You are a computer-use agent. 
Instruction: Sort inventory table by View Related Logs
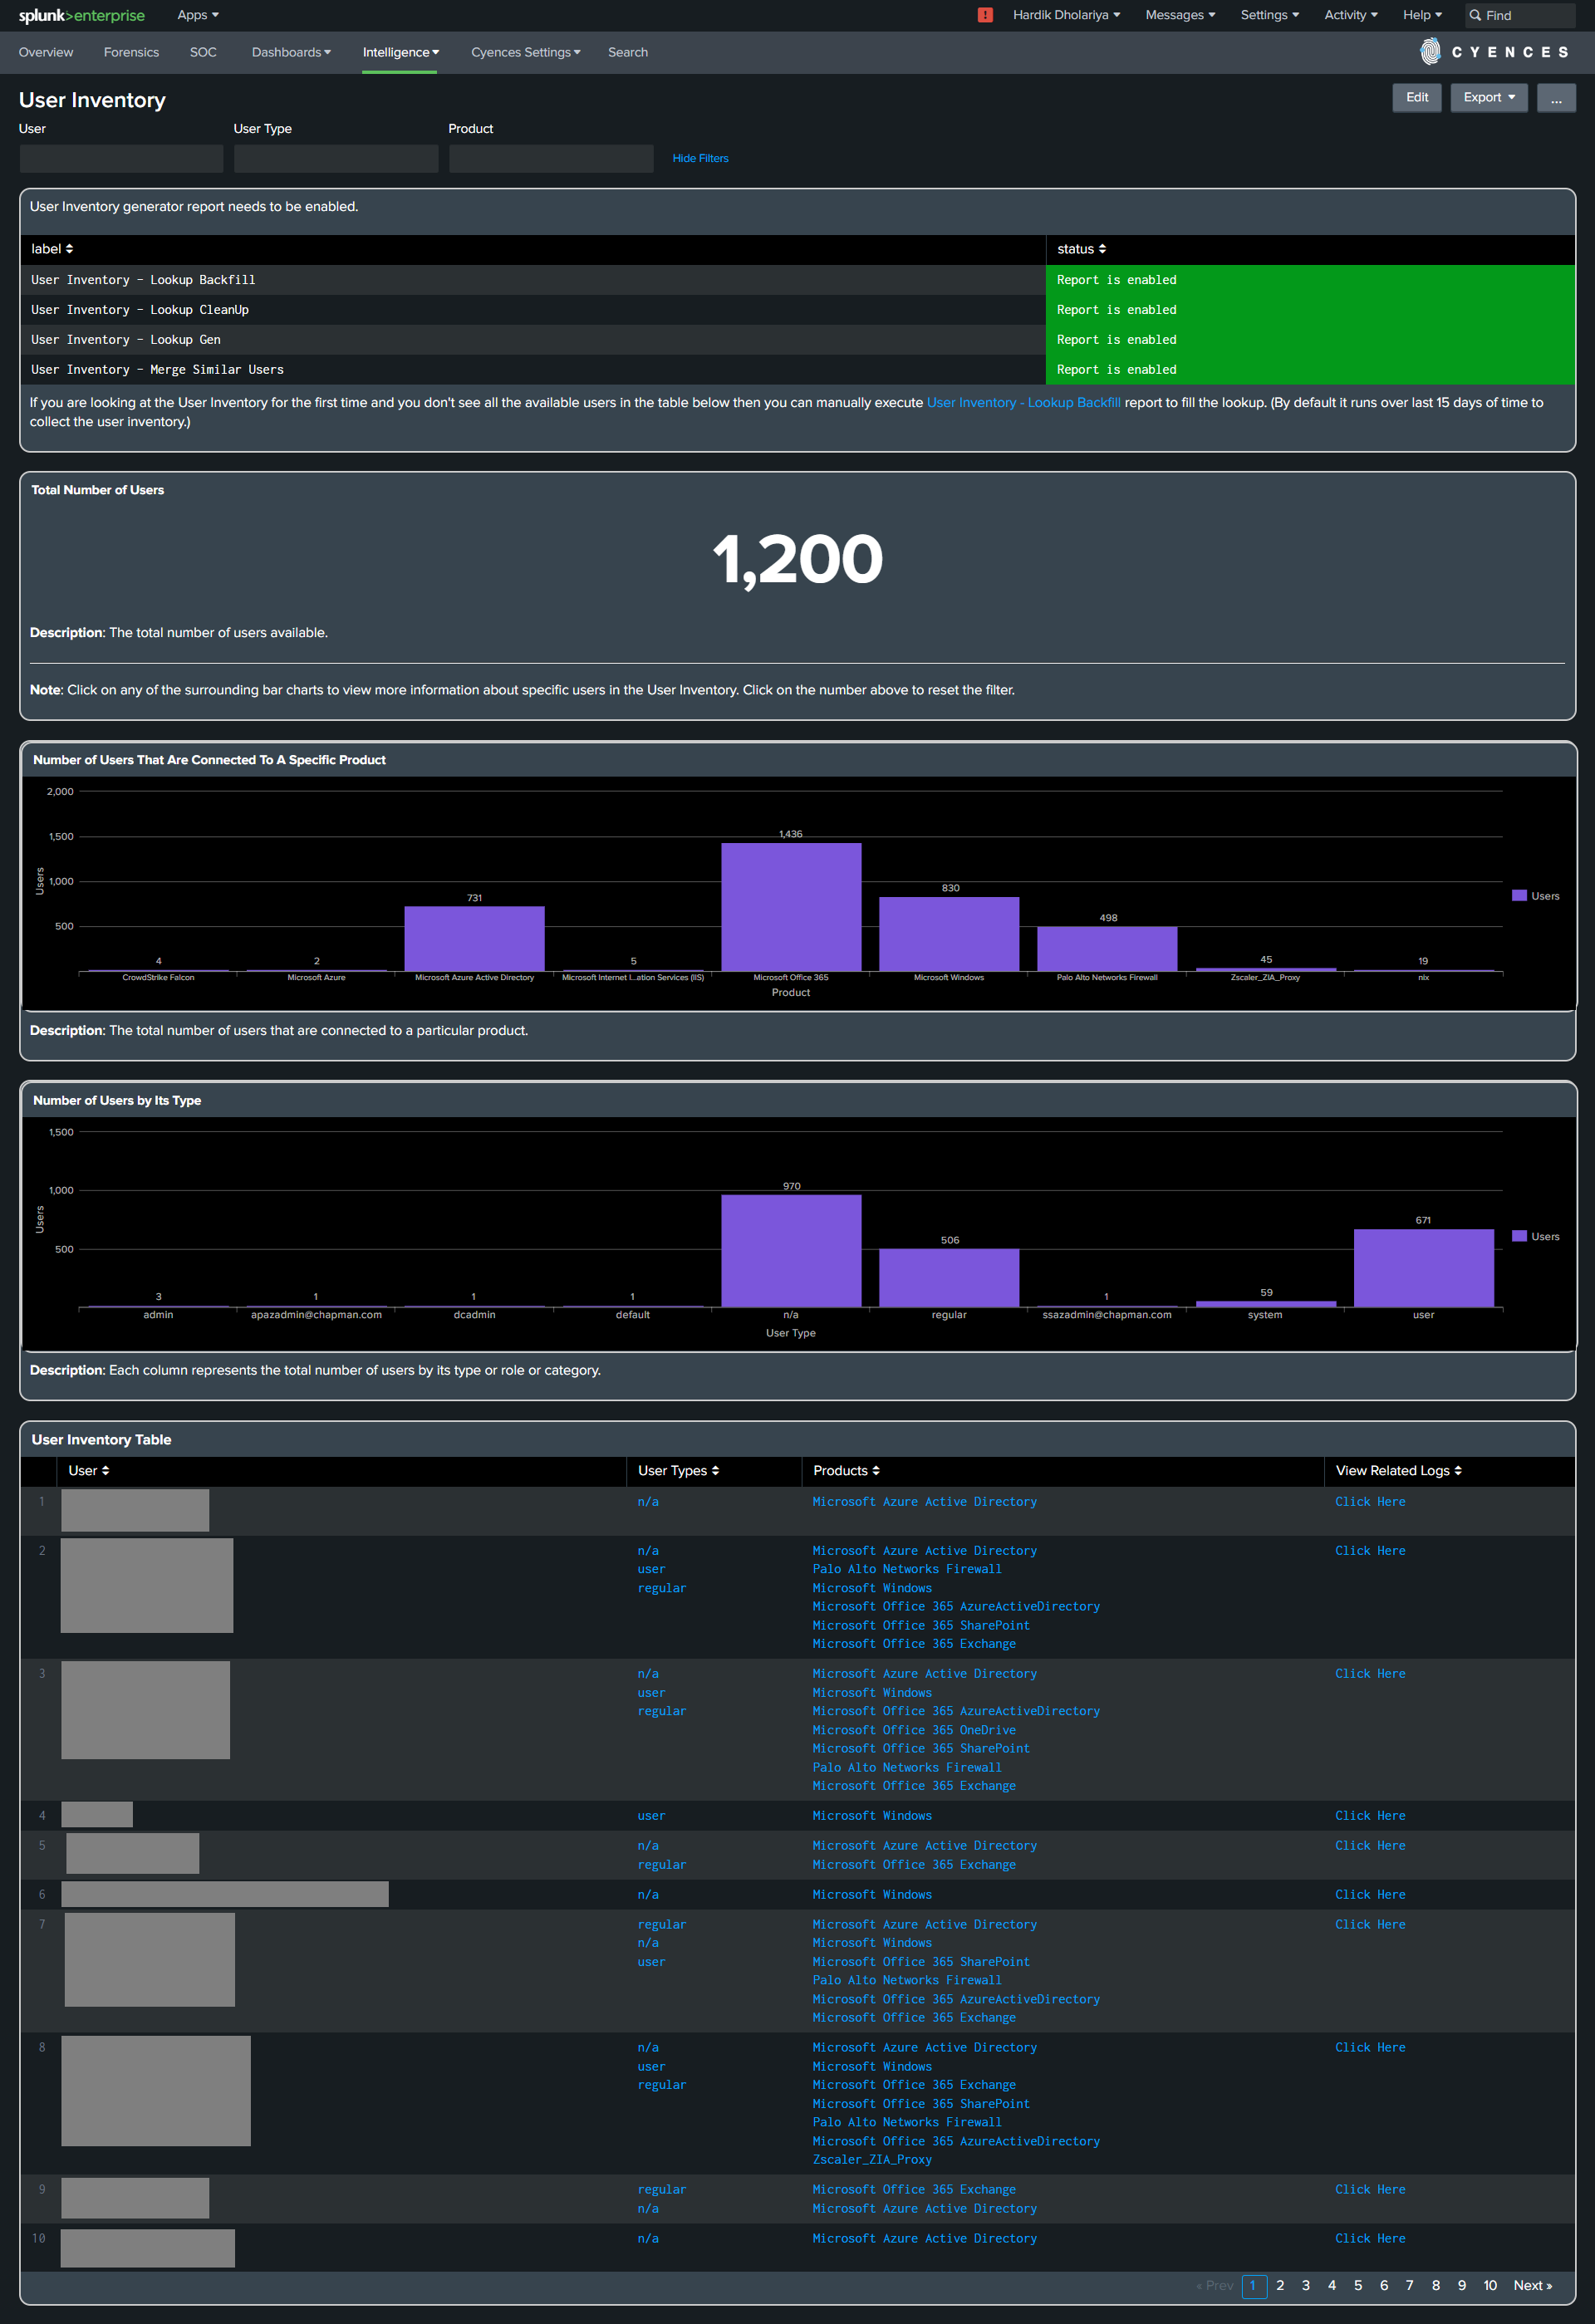[1399, 1470]
